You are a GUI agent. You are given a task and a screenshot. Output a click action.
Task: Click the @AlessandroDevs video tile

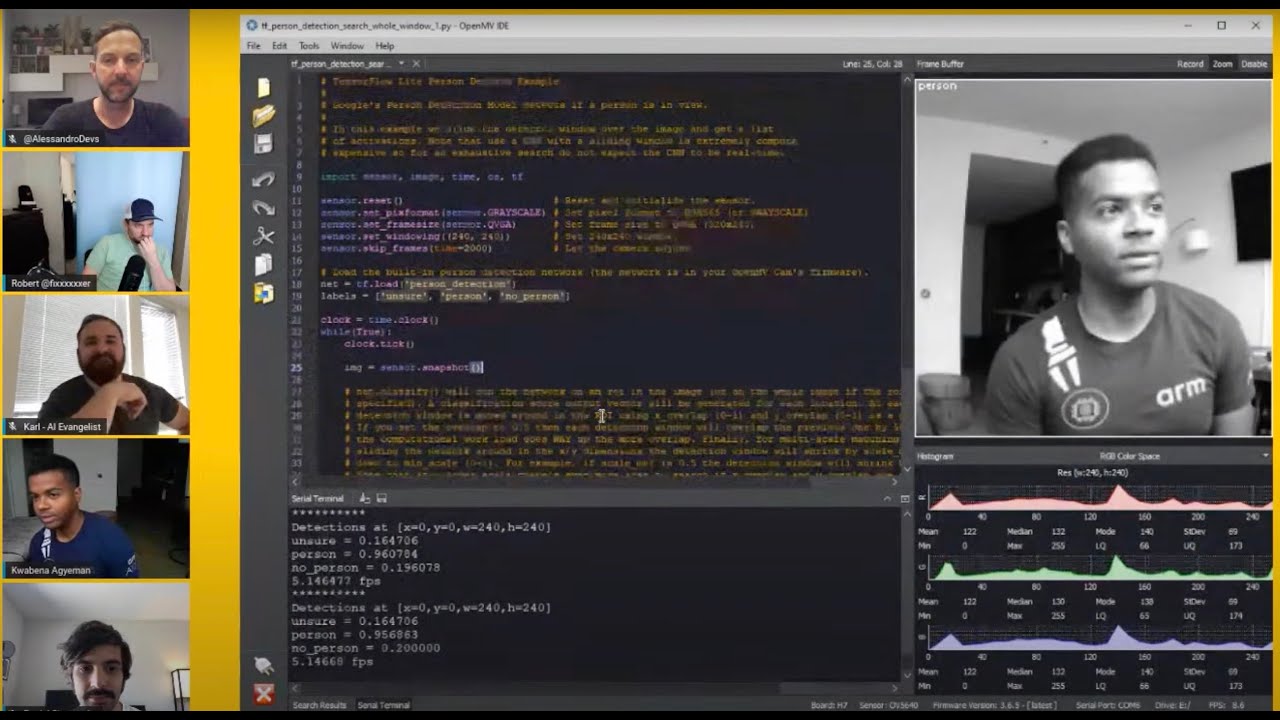[95, 79]
